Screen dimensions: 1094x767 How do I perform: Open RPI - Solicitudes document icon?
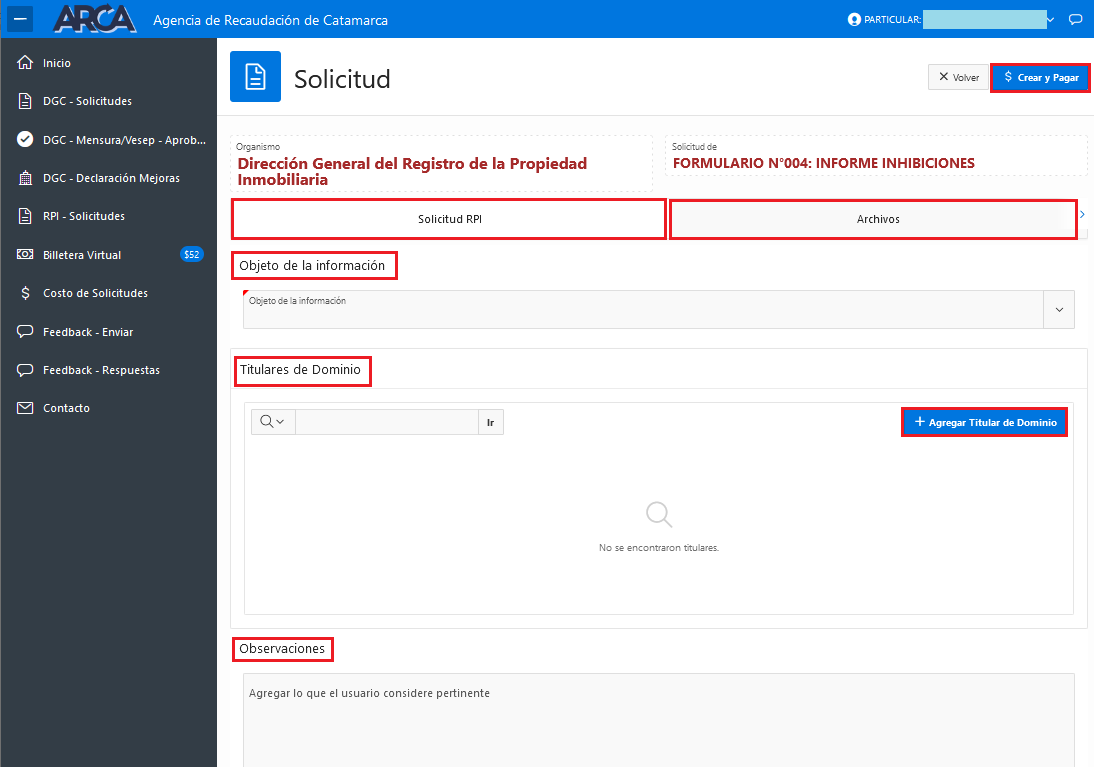tap(25, 216)
